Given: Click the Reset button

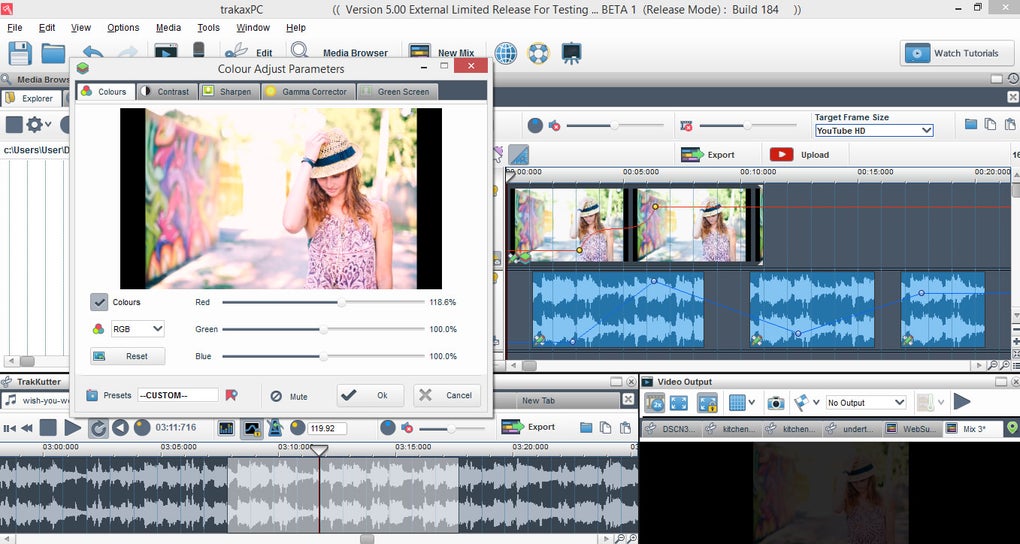Looking at the screenshot, I should coord(127,356).
